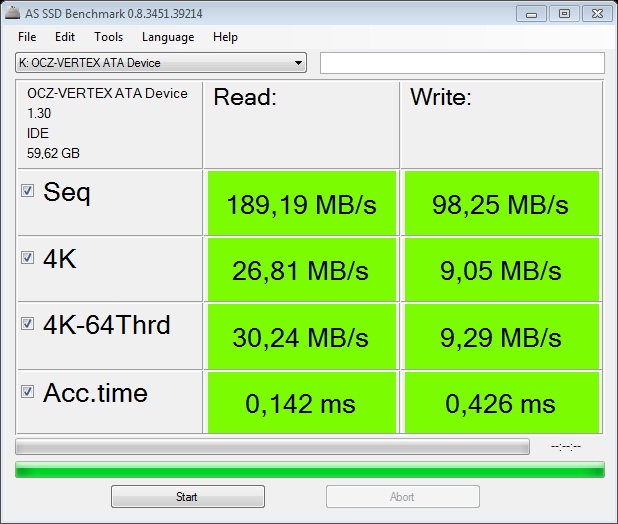Click the empty text field beside the drive selector

point(462,63)
